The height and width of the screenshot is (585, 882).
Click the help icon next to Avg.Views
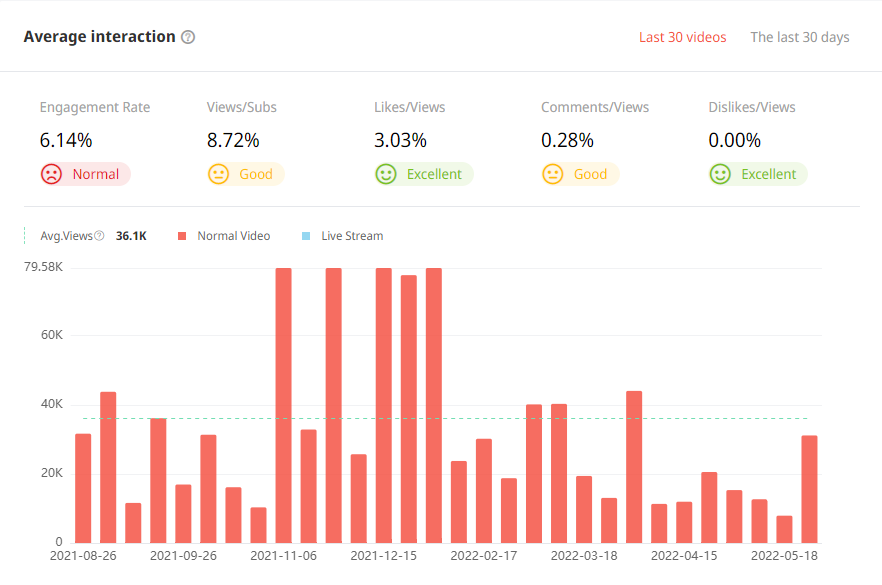(99, 236)
